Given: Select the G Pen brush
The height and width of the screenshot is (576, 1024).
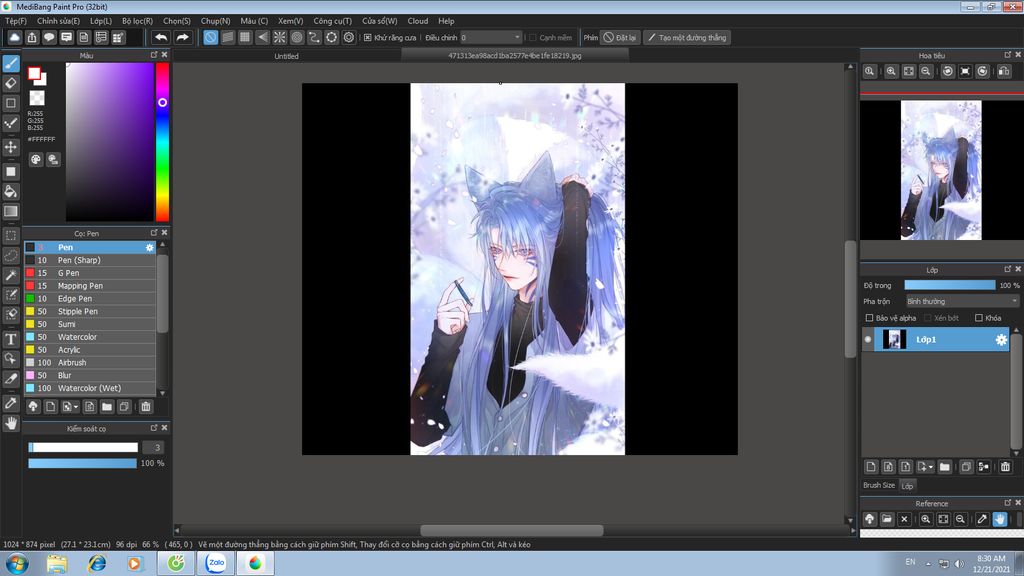Looking at the screenshot, I should coord(90,273).
